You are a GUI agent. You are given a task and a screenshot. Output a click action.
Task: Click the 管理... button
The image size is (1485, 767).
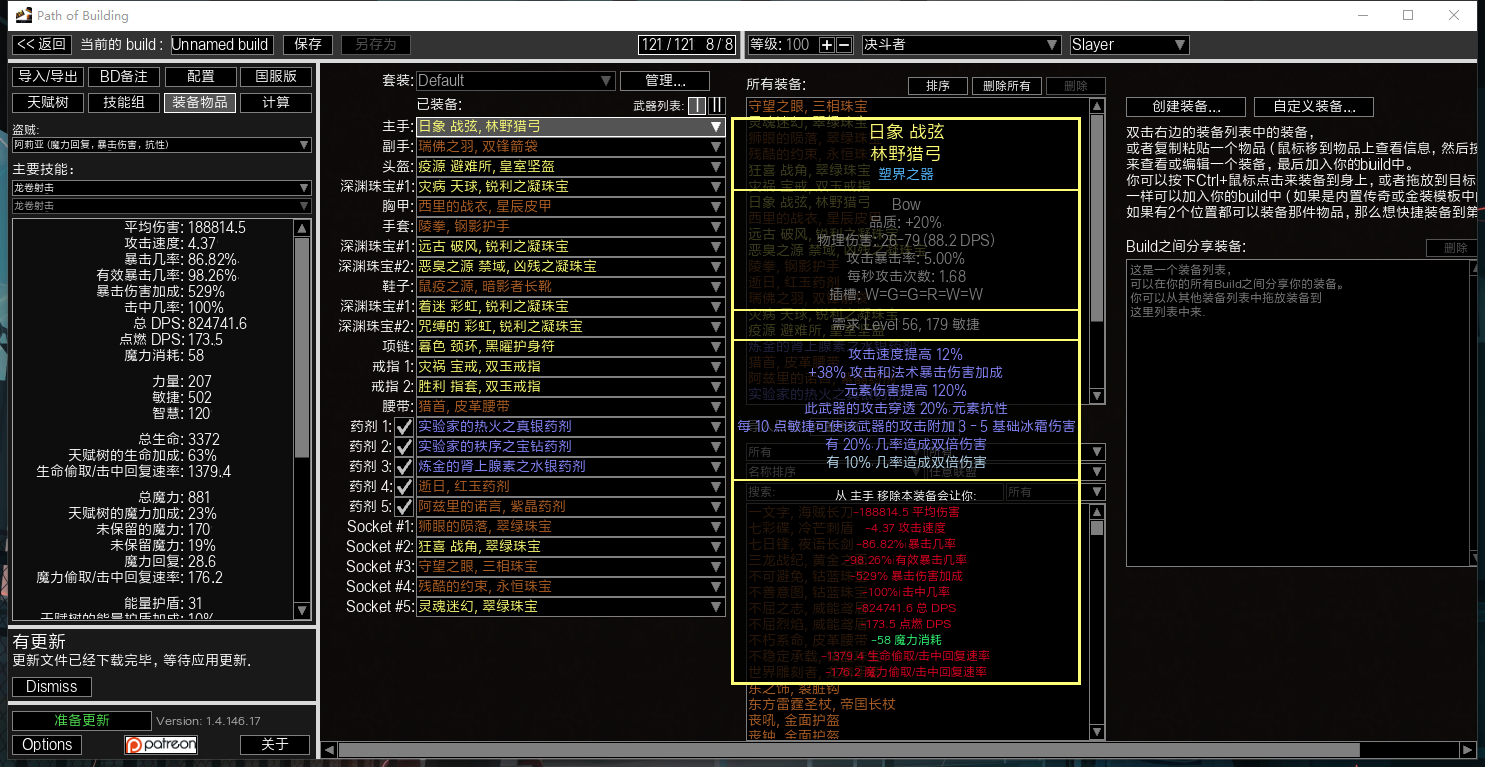[x=665, y=81]
